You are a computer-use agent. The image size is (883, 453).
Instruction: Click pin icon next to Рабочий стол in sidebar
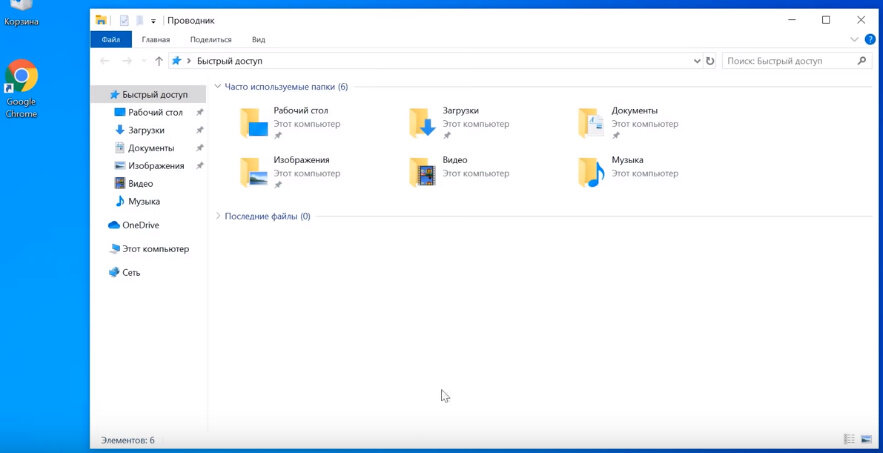(x=199, y=112)
